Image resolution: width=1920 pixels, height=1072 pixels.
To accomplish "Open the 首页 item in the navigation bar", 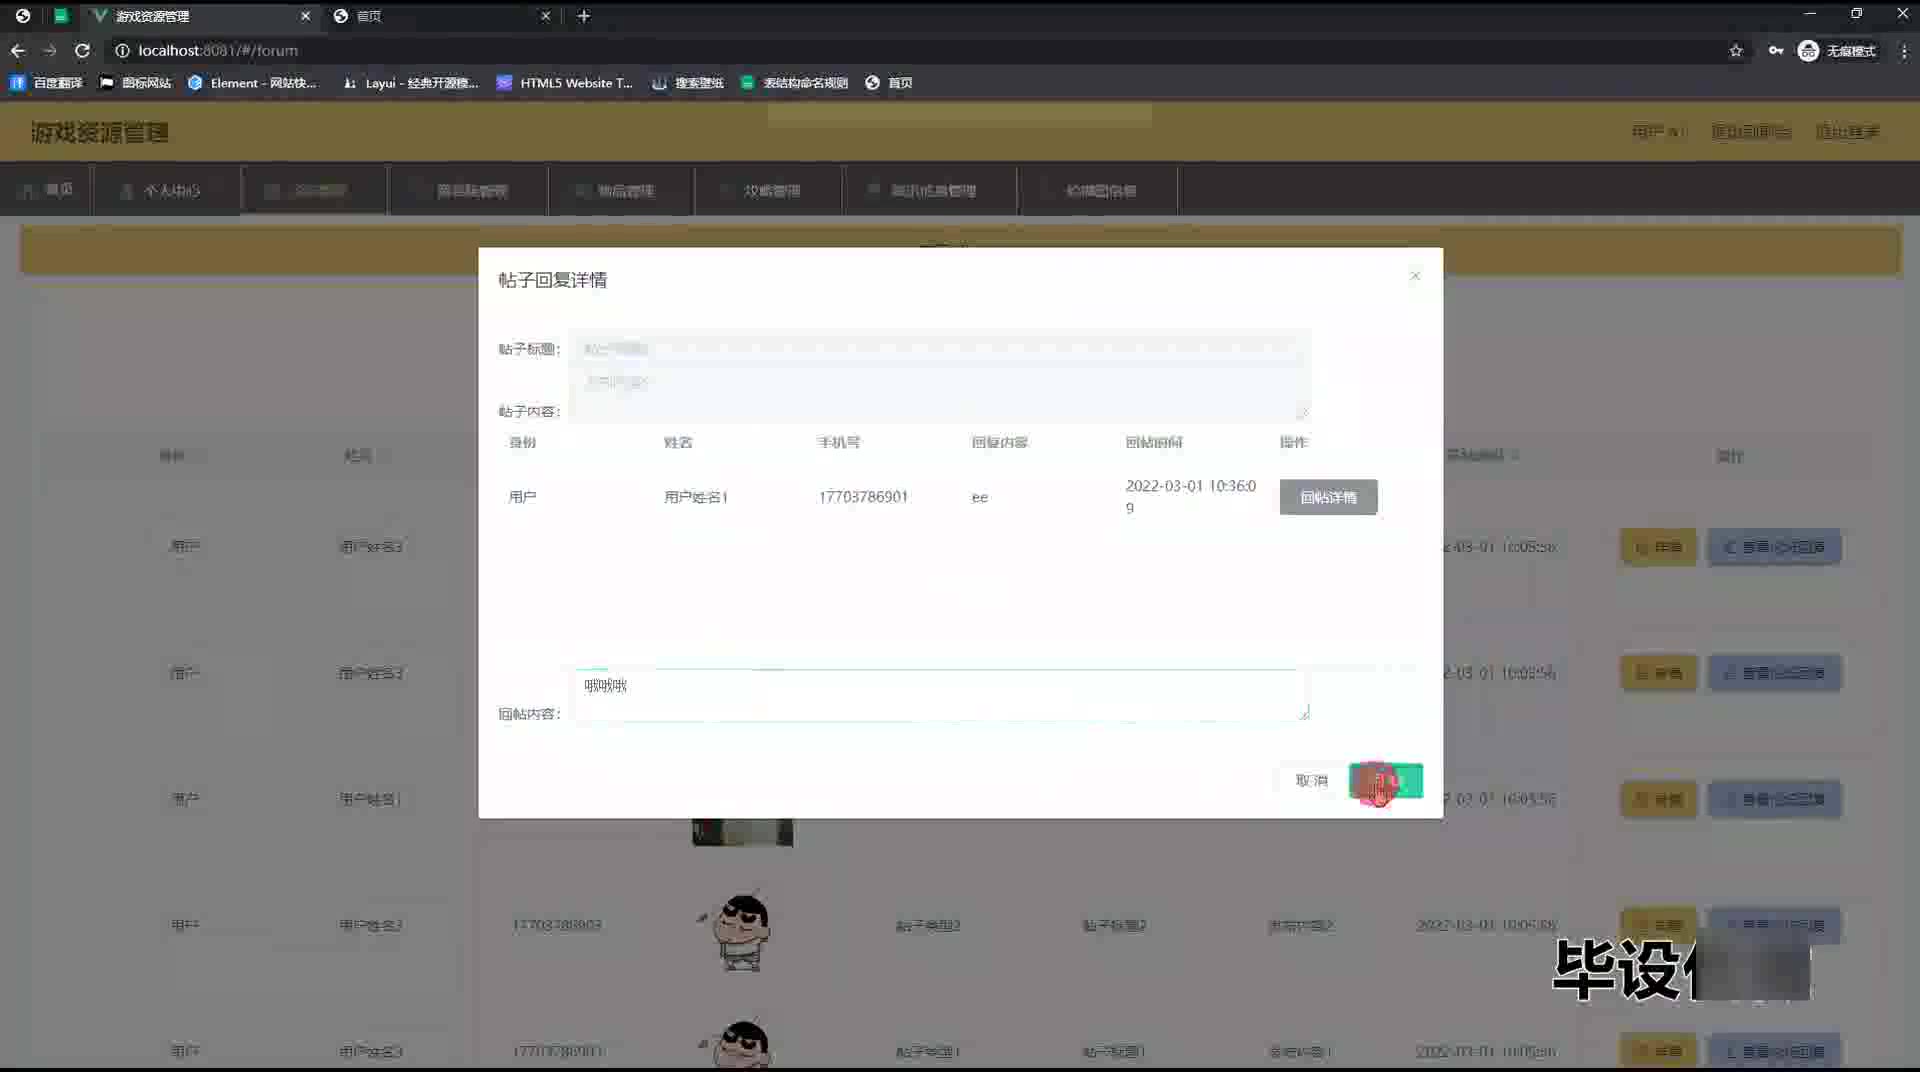I will pos(47,190).
